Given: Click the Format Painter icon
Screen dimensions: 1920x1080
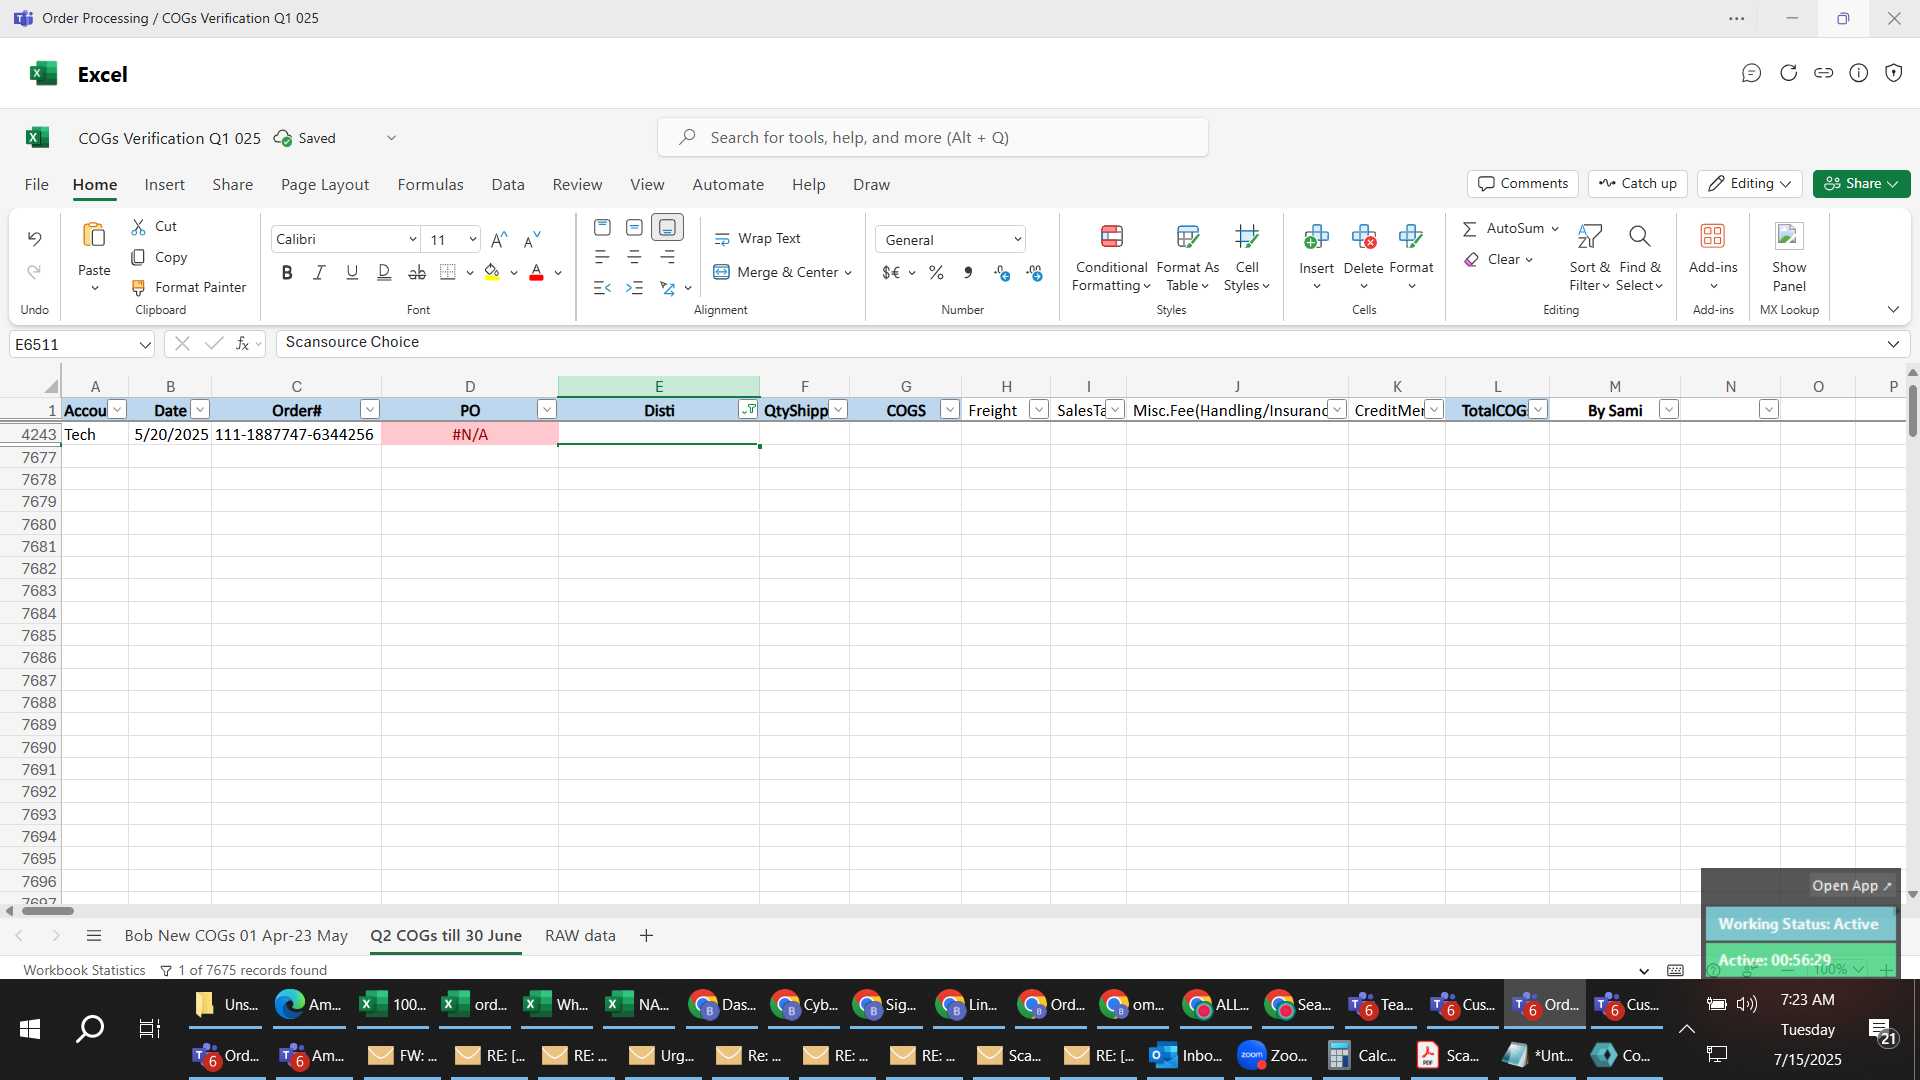Looking at the screenshot, I should click(x=139, y=288).
